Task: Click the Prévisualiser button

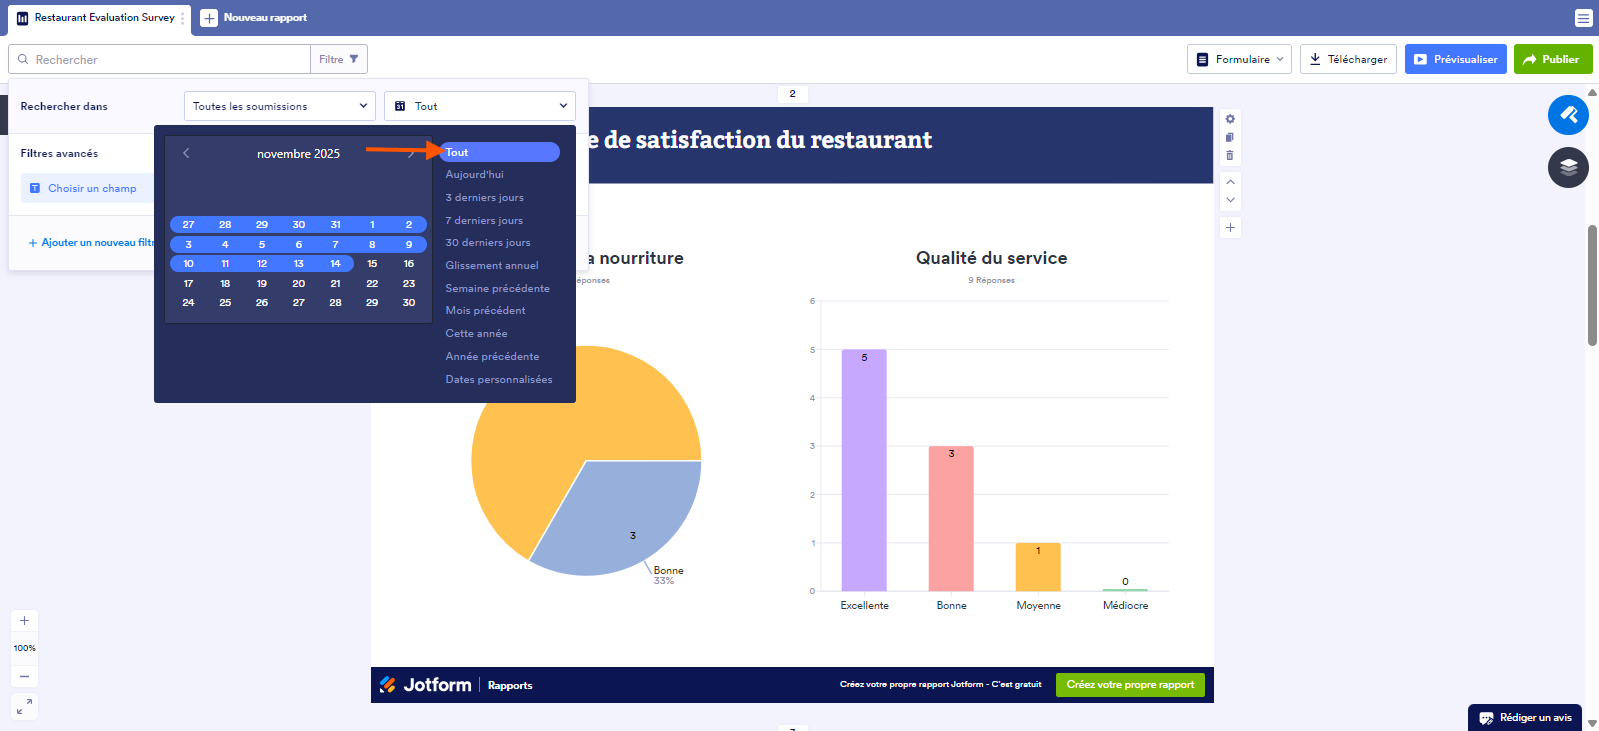Action: 1455,59
